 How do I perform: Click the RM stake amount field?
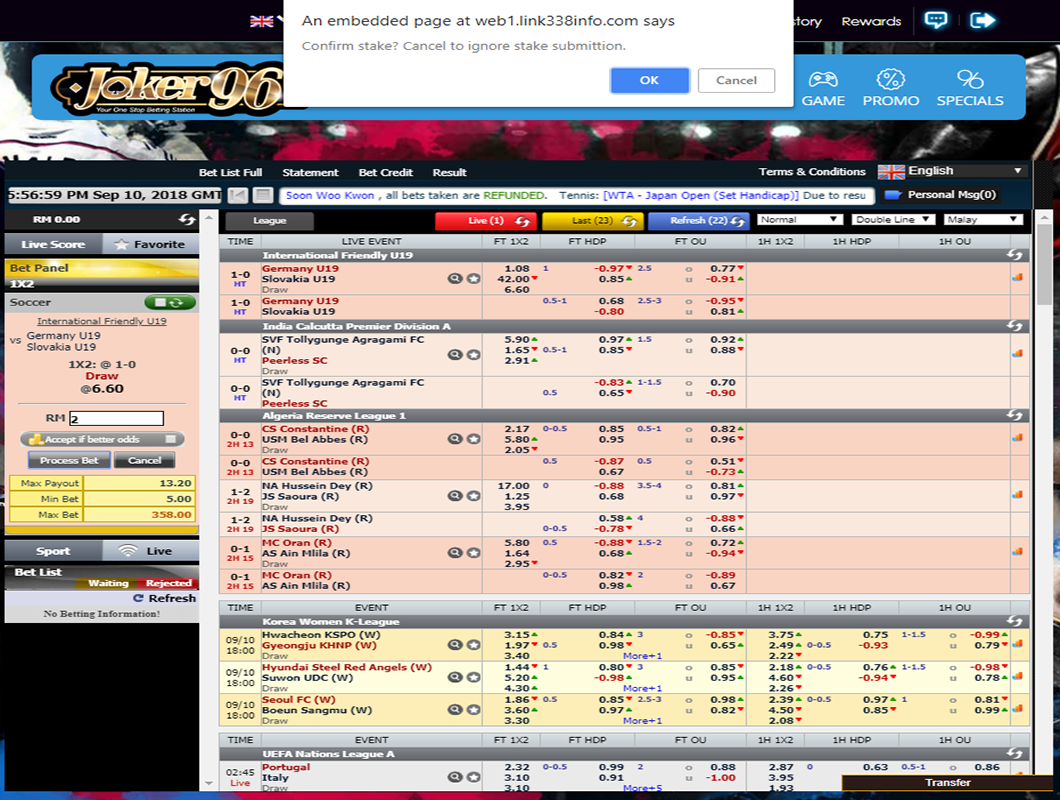[x=116, y=419]
